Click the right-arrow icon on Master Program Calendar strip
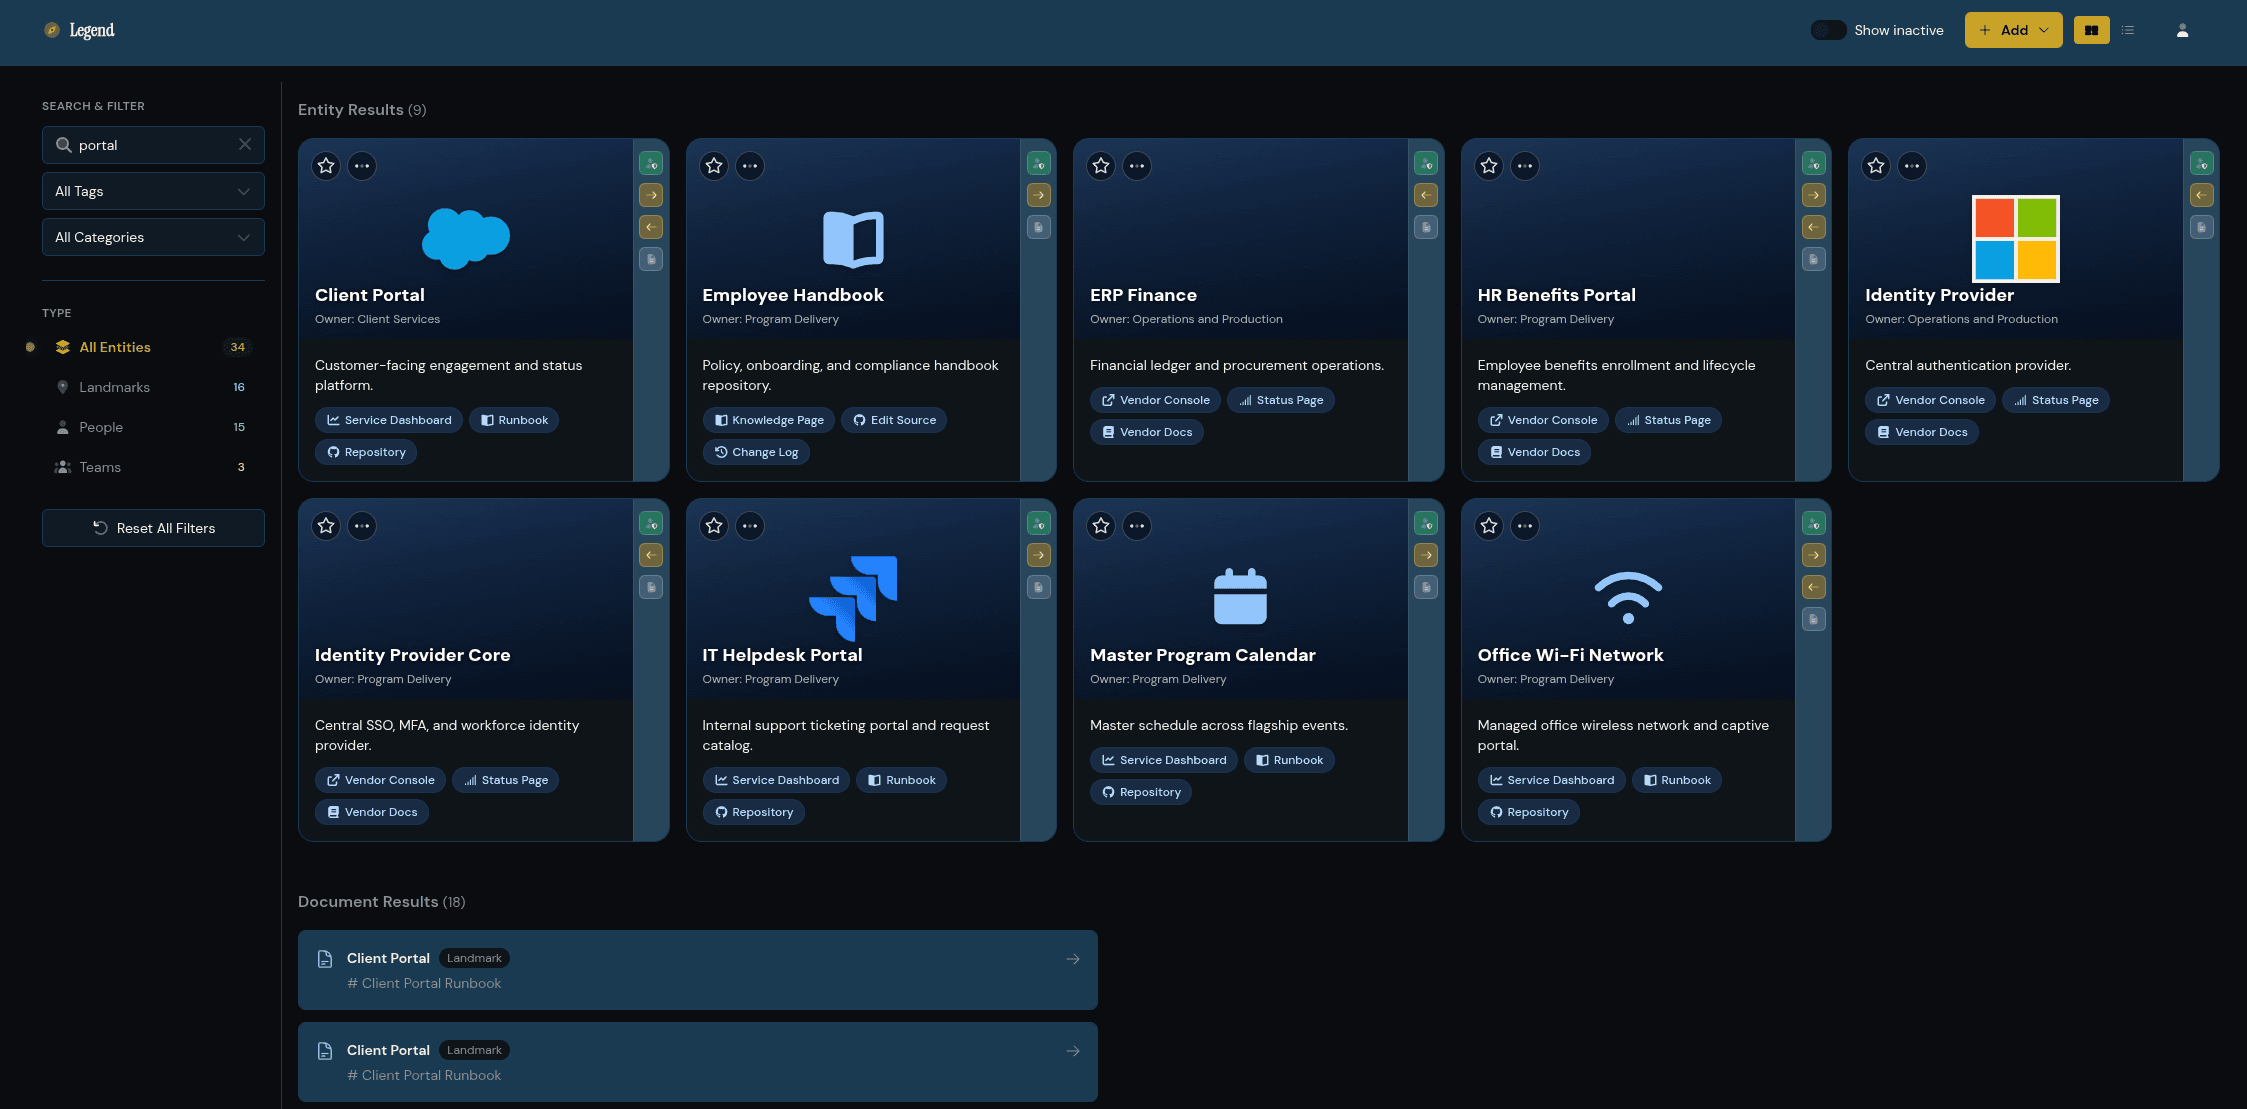 1426,555
